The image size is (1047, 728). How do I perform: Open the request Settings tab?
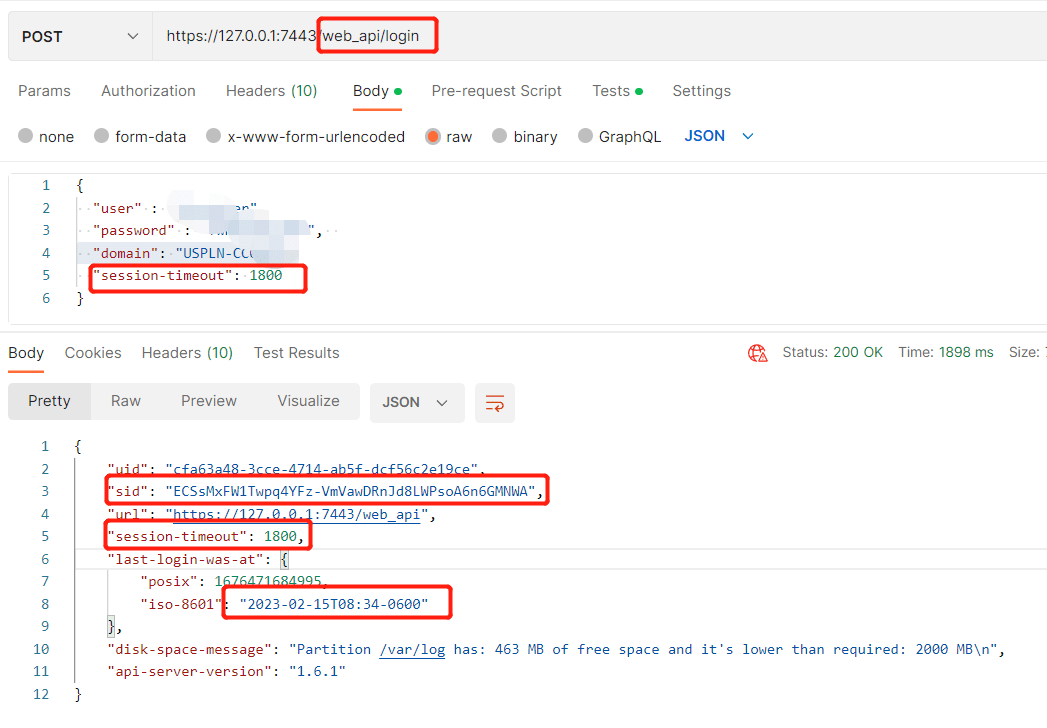(x=701, y=91)
